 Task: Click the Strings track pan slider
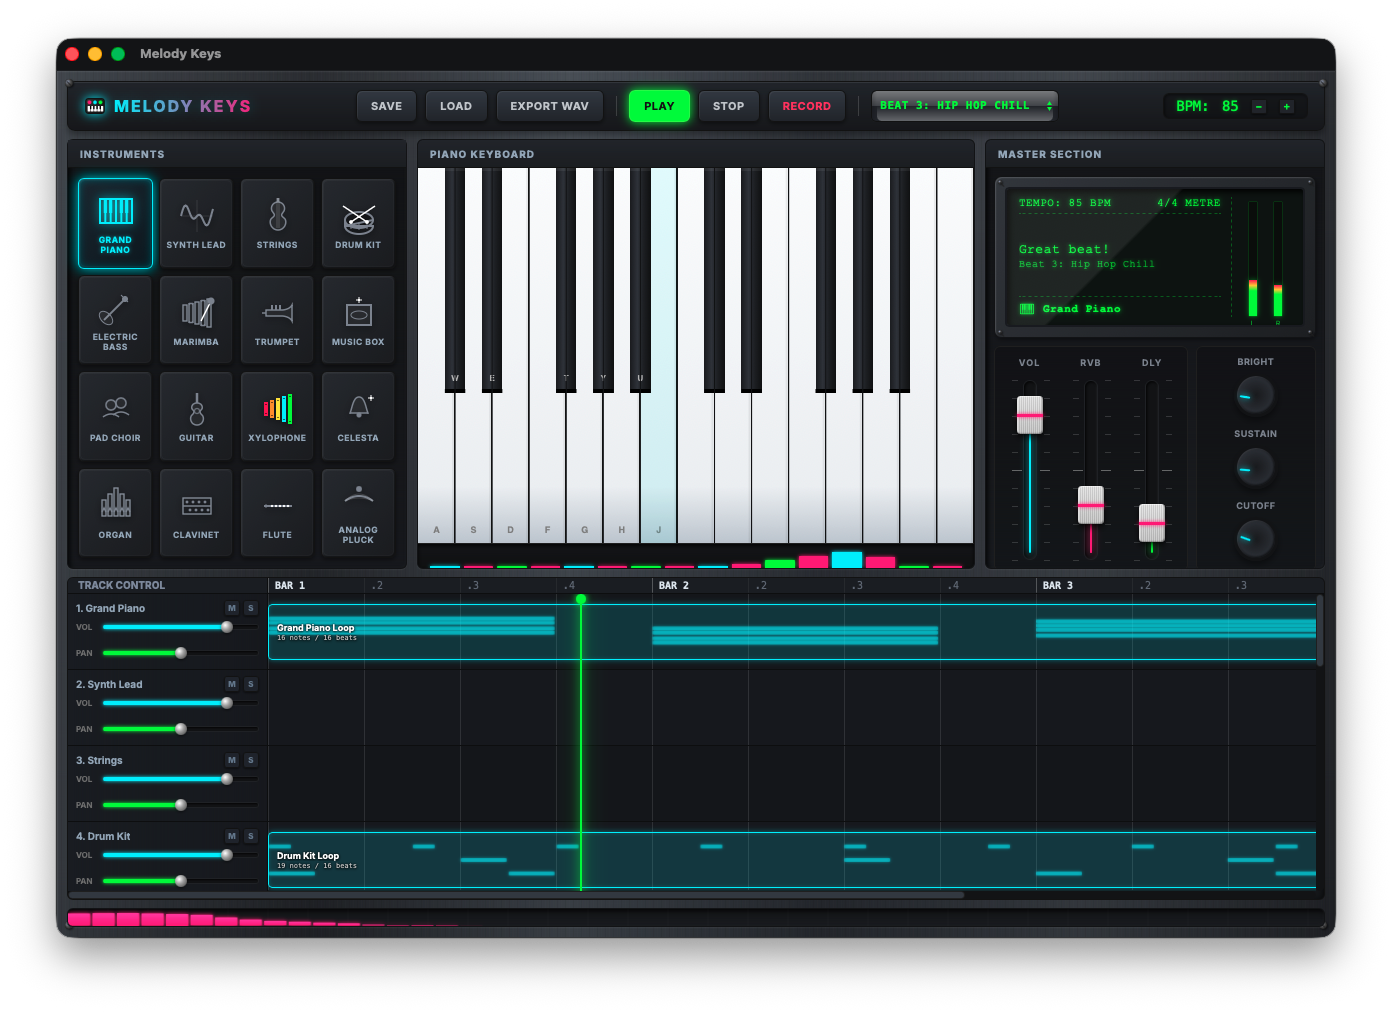(x=180, y=805)
